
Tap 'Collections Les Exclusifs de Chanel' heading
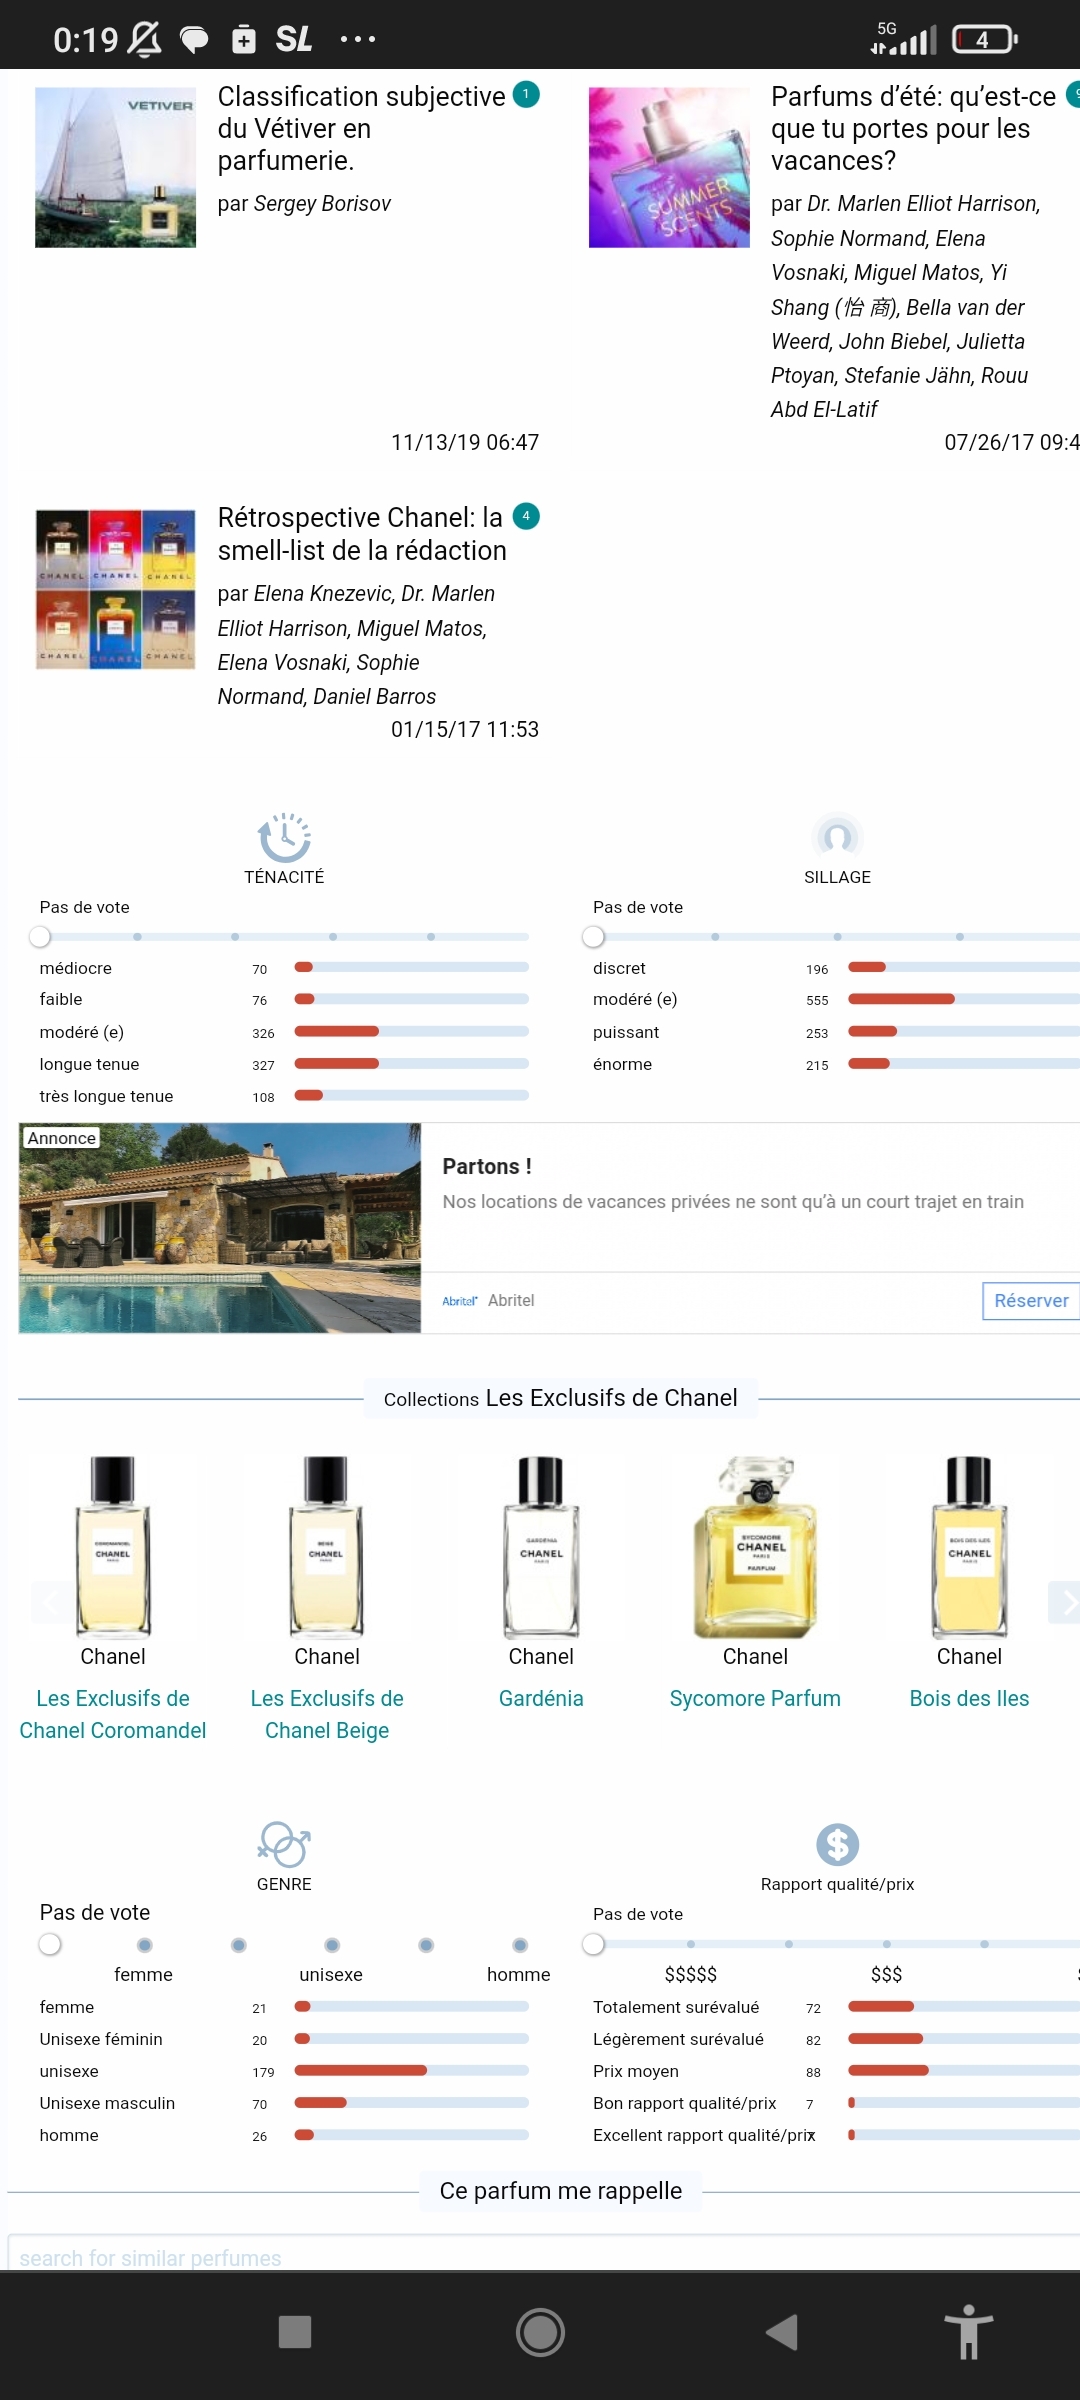pyautogui.click(x=560, y=1398)
